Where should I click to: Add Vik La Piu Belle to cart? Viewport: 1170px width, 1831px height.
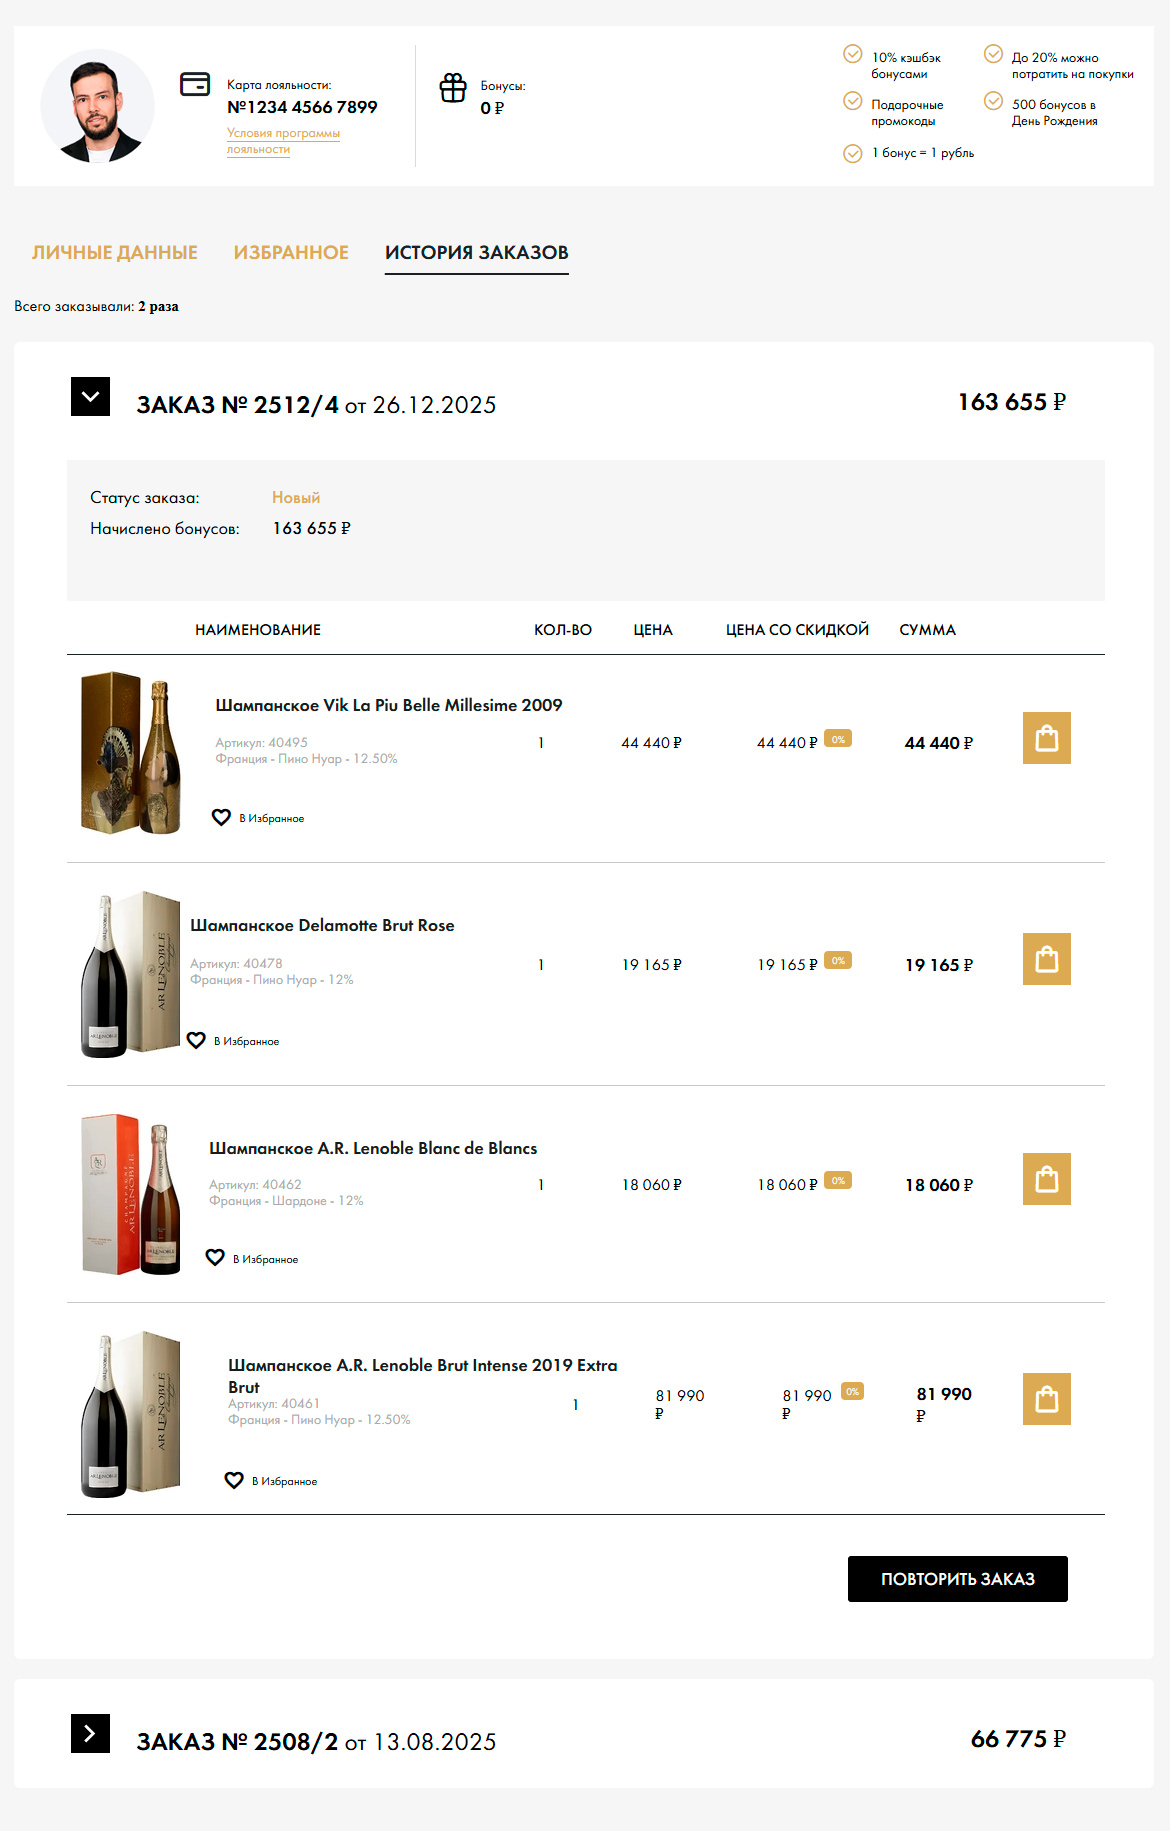pos(1046,738)
